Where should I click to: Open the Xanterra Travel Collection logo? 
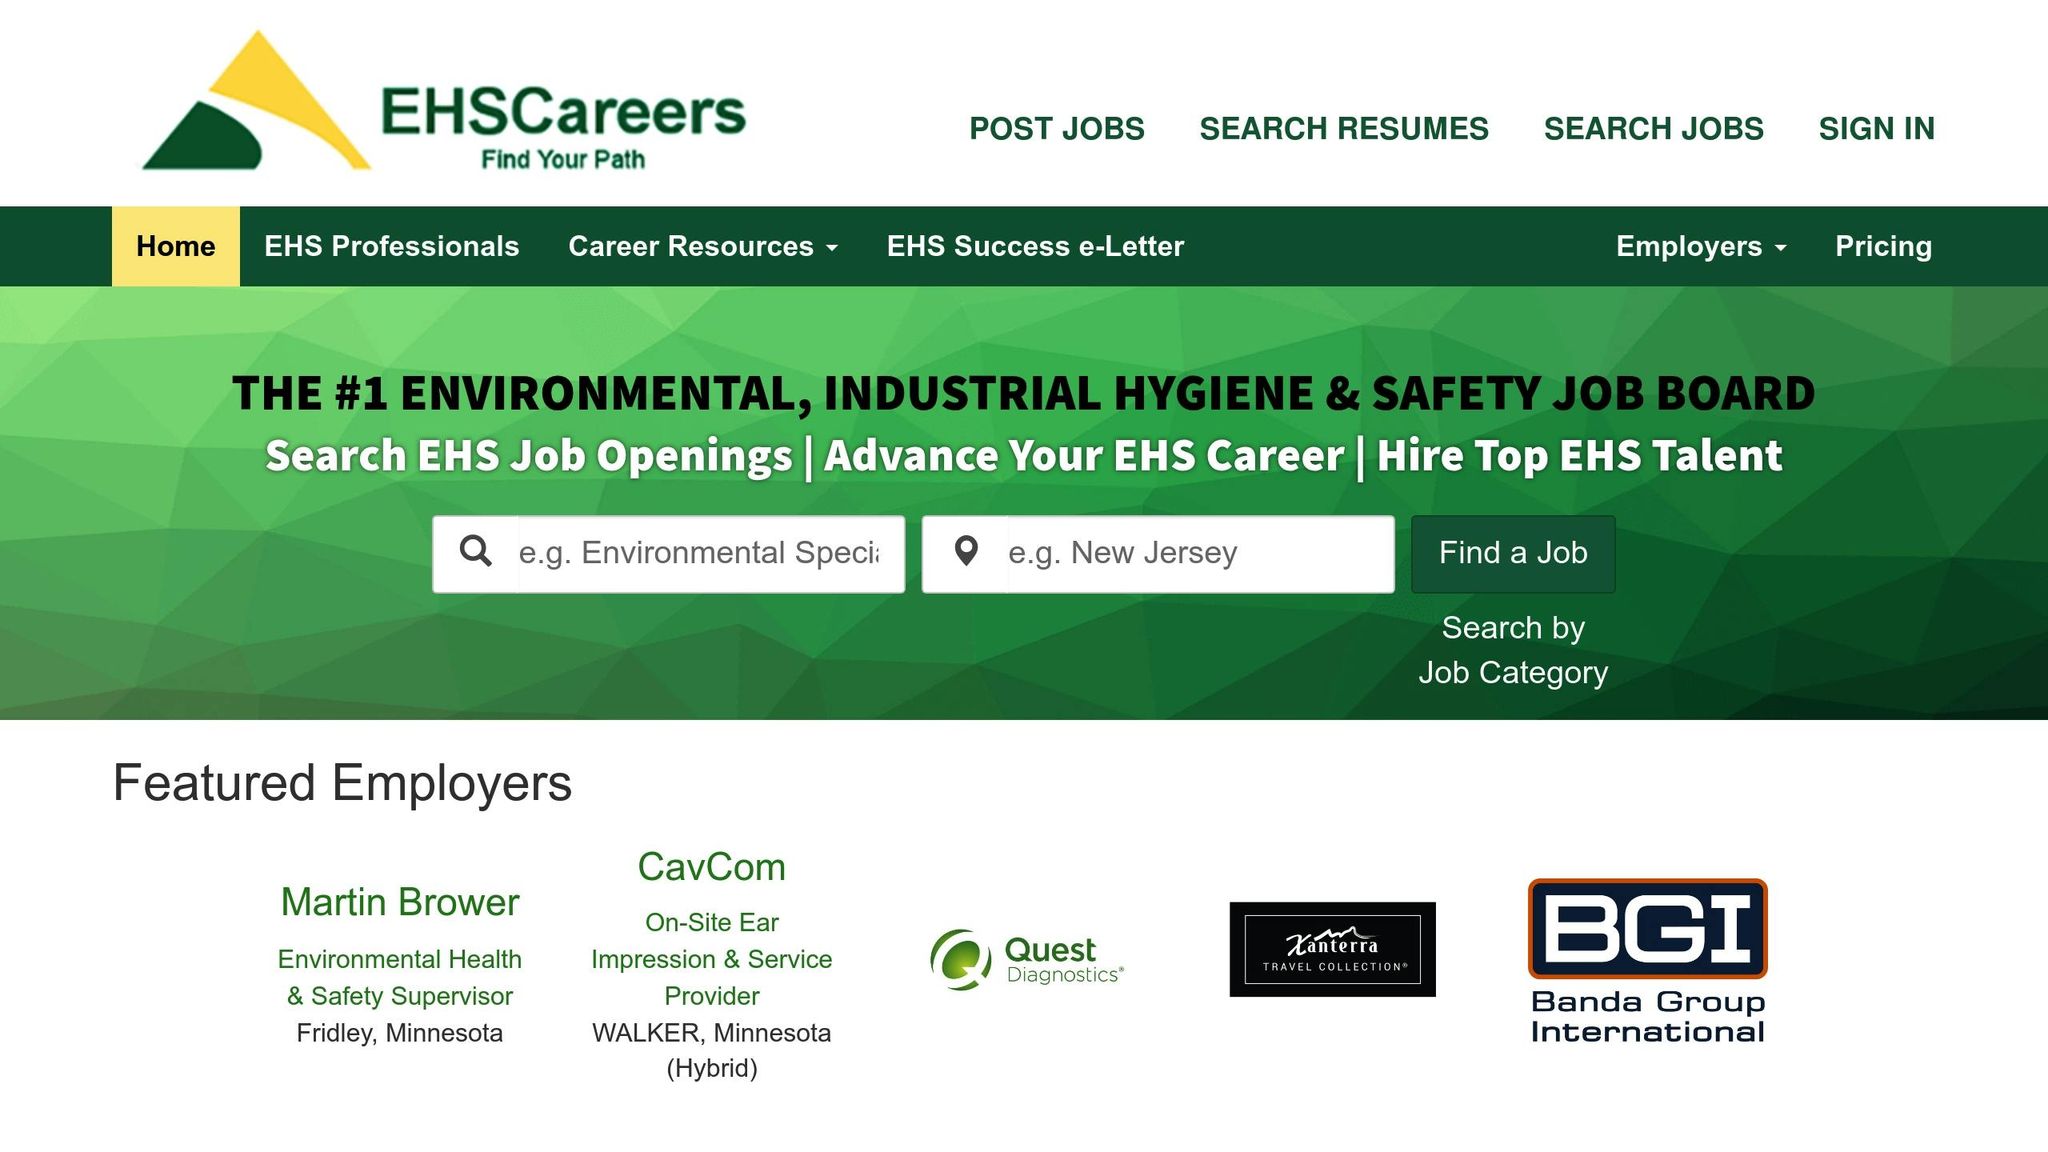(1332, 950)
